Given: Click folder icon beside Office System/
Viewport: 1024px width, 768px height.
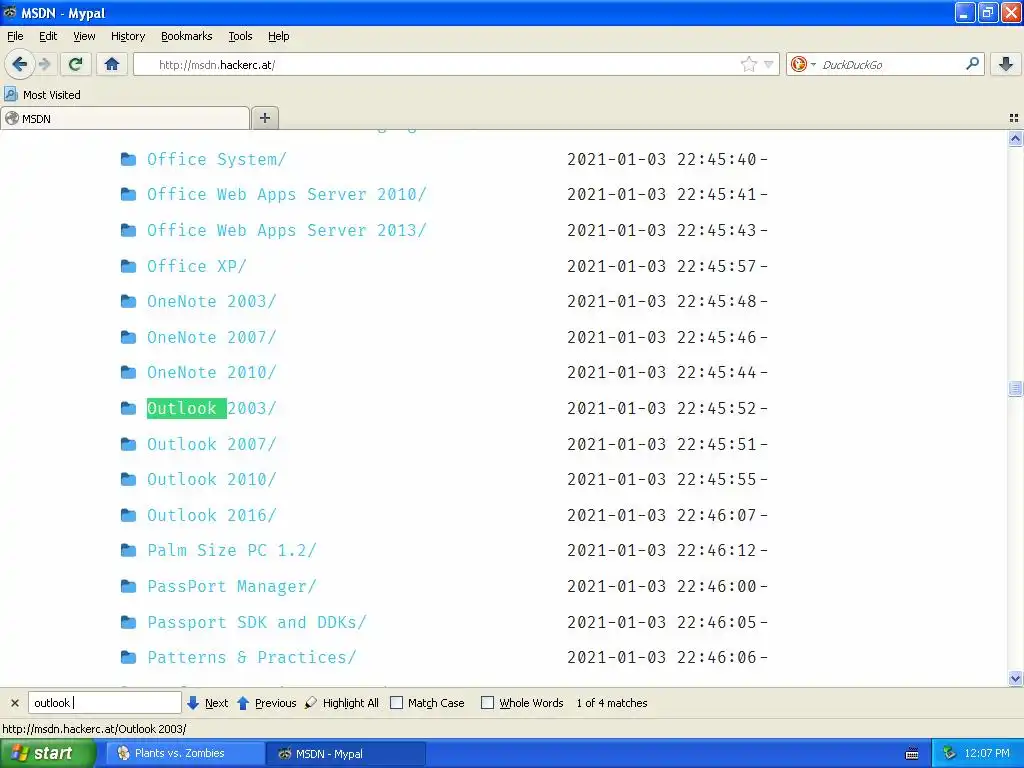Looking at the screenshot, I should (x=129, y=159).
